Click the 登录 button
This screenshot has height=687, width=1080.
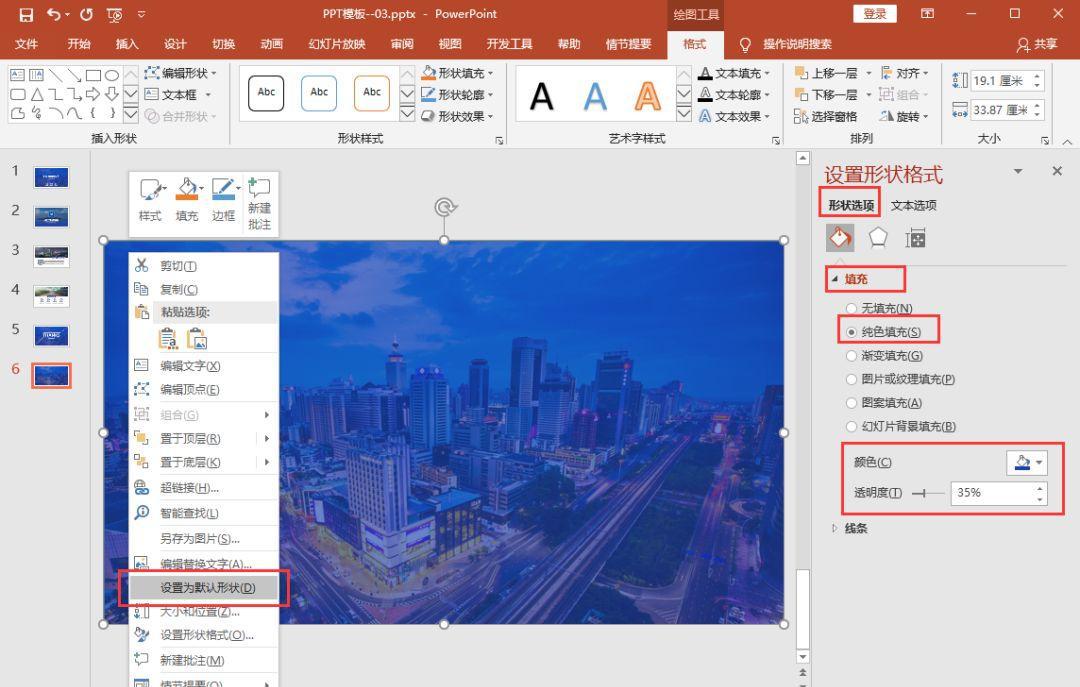pyautogui.click(x=875, y=14)
